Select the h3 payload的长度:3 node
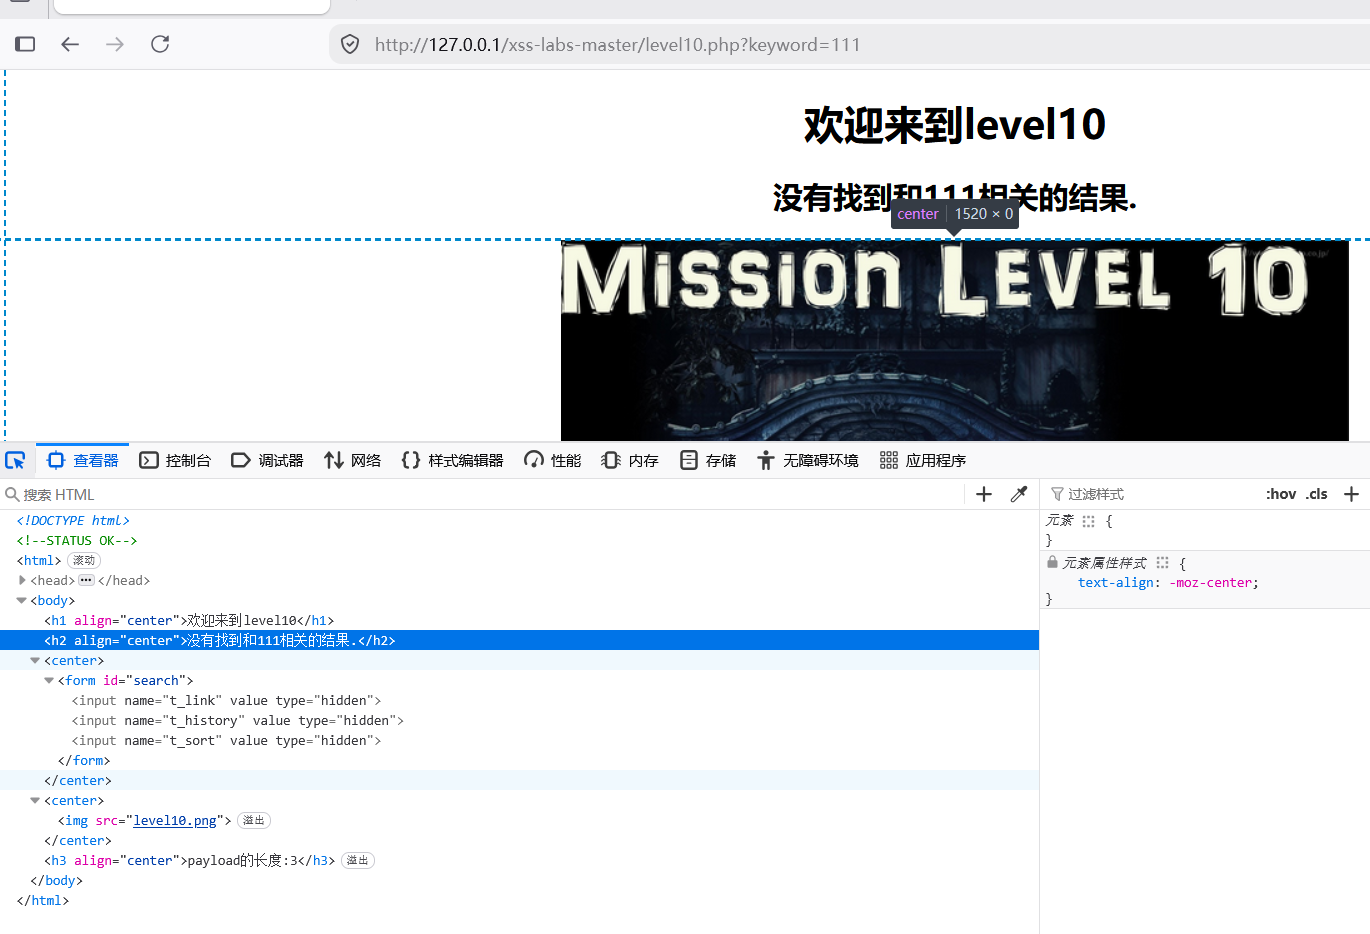The image size is (1370, 934). 190,860
